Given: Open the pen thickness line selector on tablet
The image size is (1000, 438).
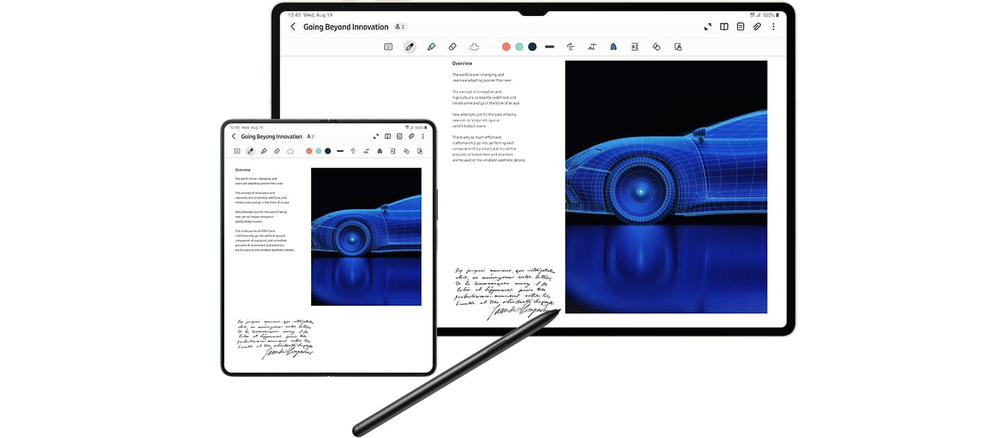Looking at the screenshot, I should [549, 47].
